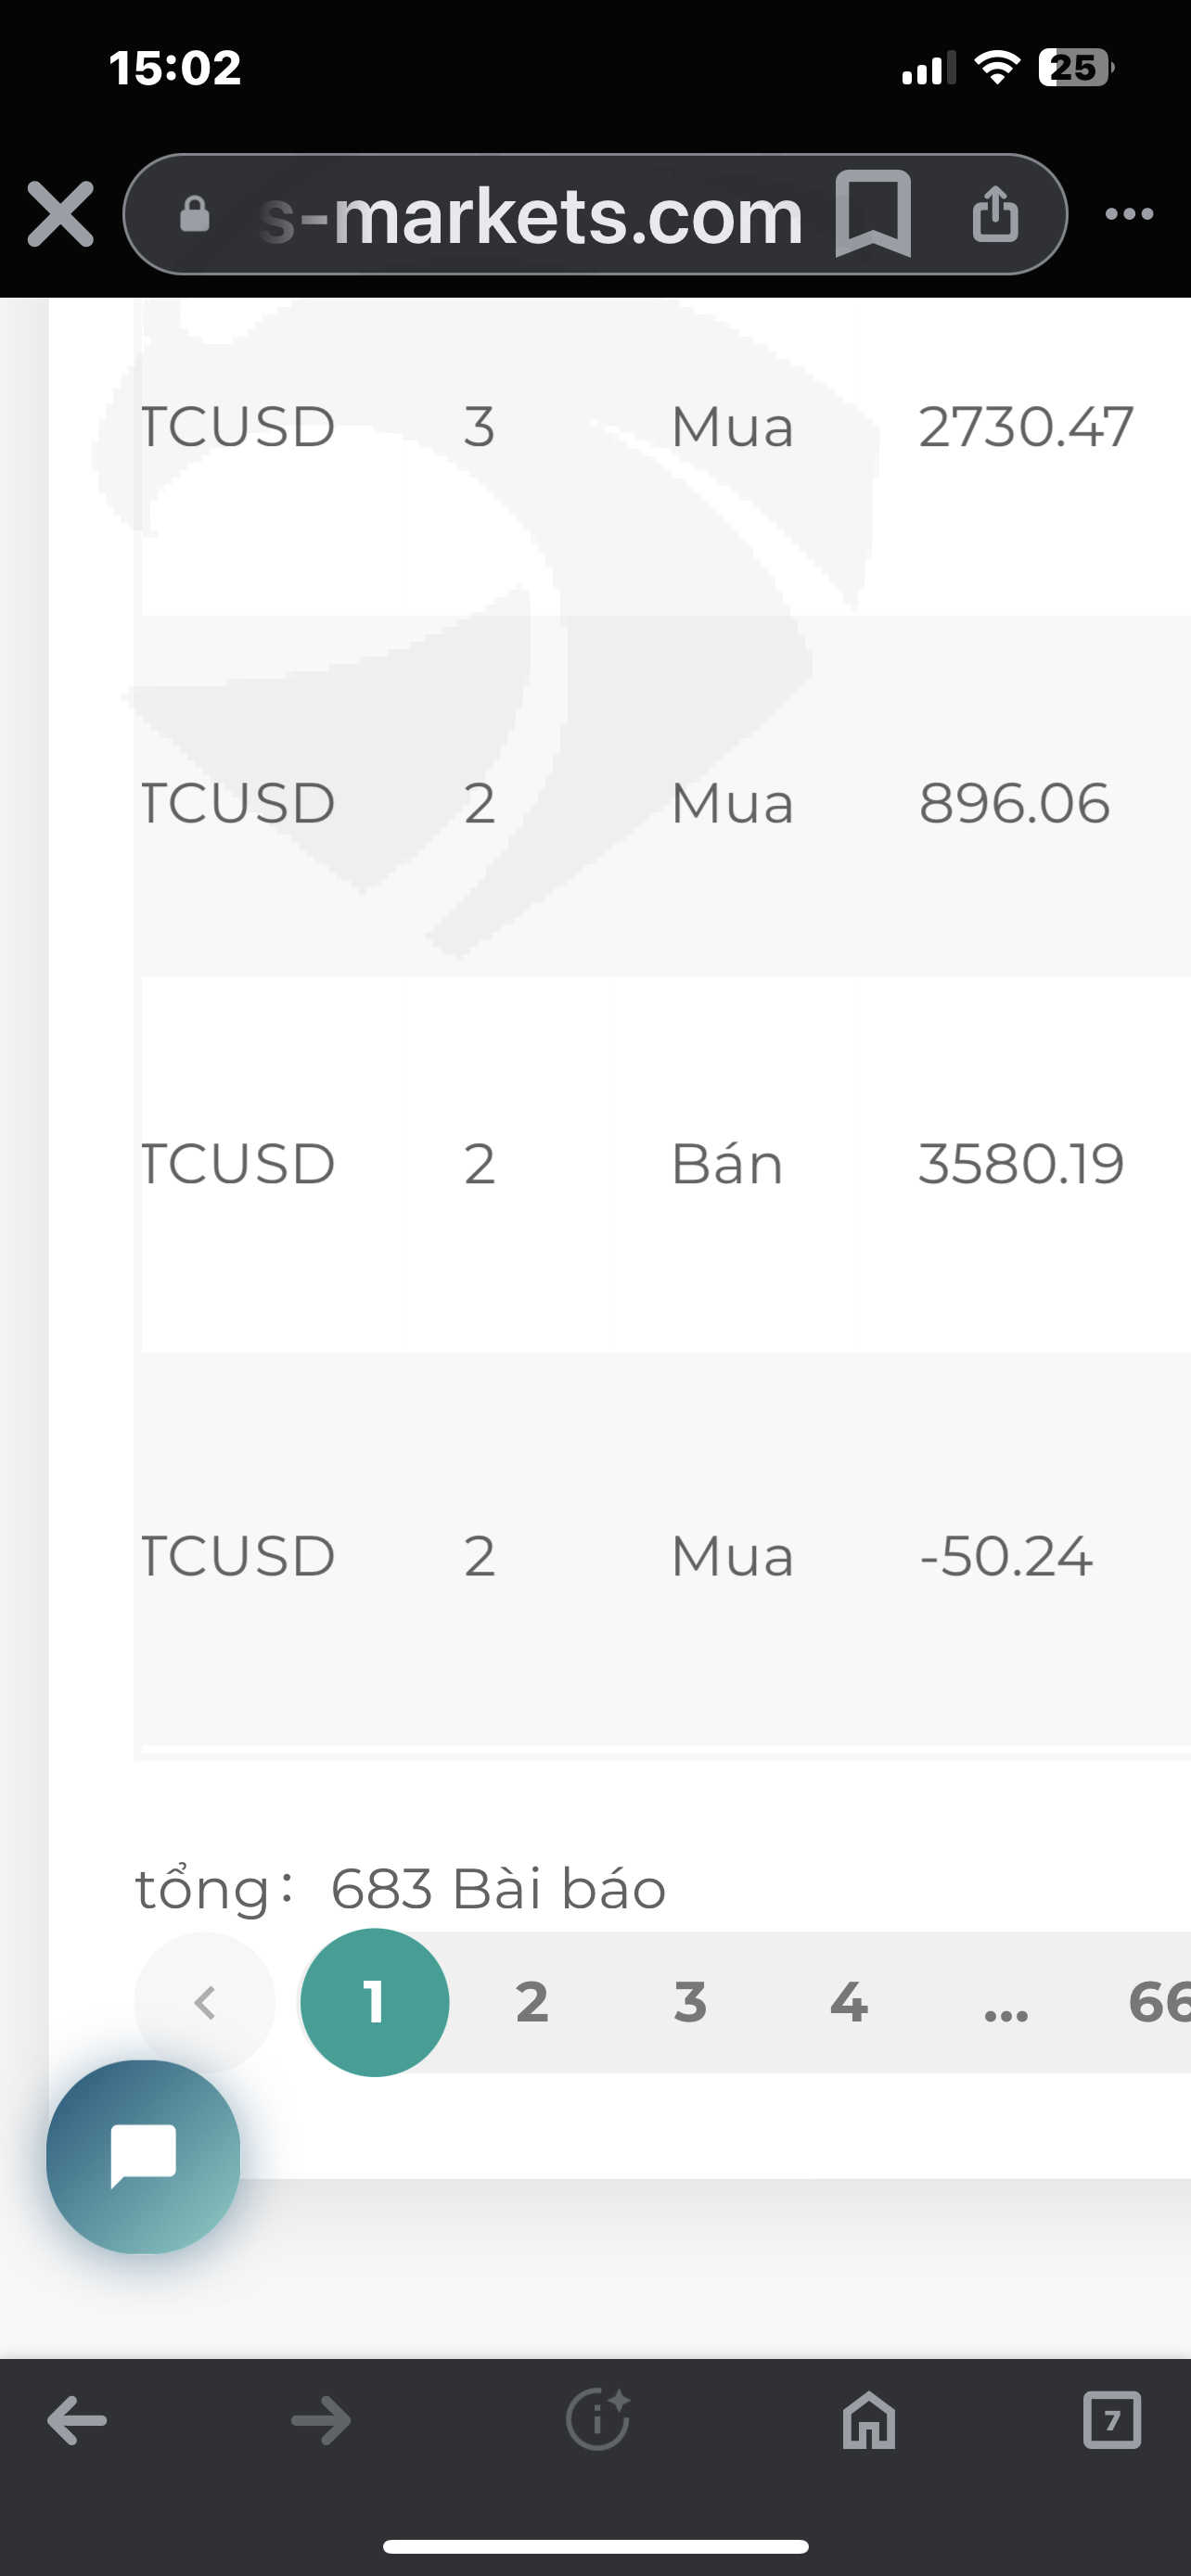Expand more pages via ellipsis
This screenshot has width=1191, height=2576.
[1005, 2004]
